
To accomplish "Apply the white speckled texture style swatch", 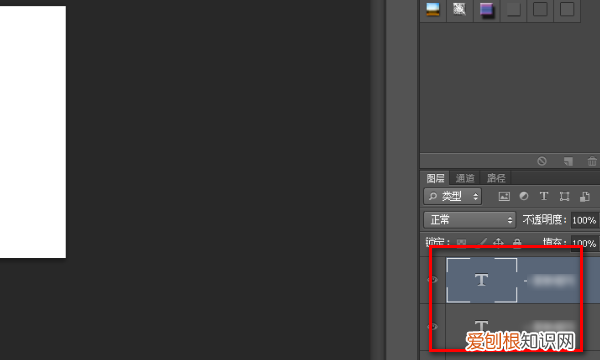I will click(x=459, y=9).
